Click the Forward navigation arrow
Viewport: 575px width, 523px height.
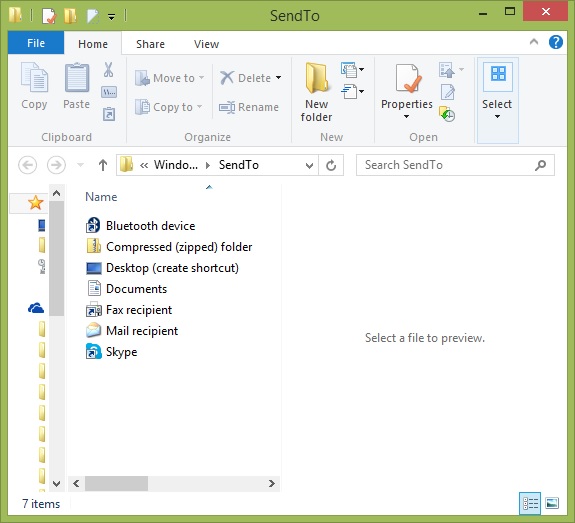(x=56, y=165)
